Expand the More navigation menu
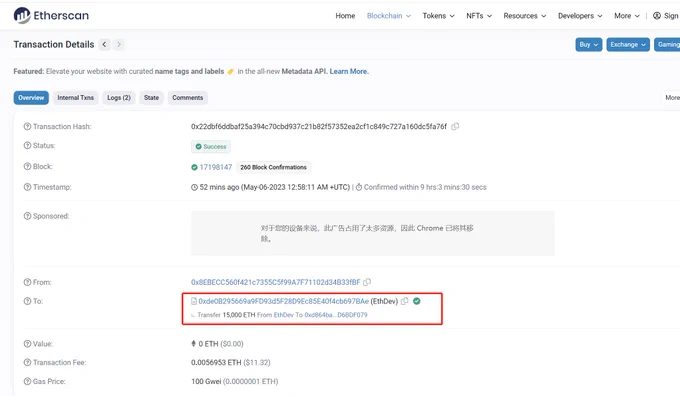680x396 pixels. pyautogui.click(x=627, y=16)
